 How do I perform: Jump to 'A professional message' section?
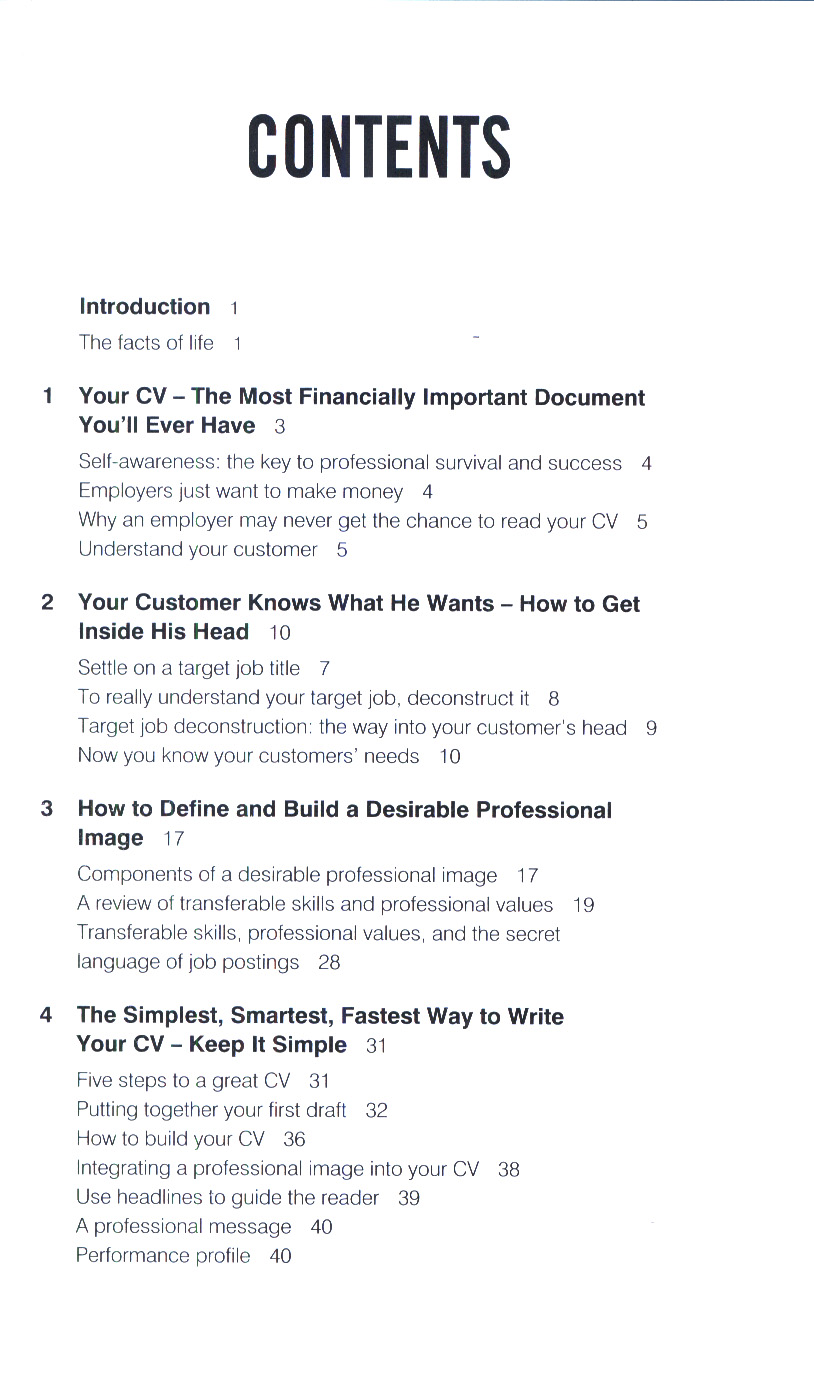click(184, 1227)
